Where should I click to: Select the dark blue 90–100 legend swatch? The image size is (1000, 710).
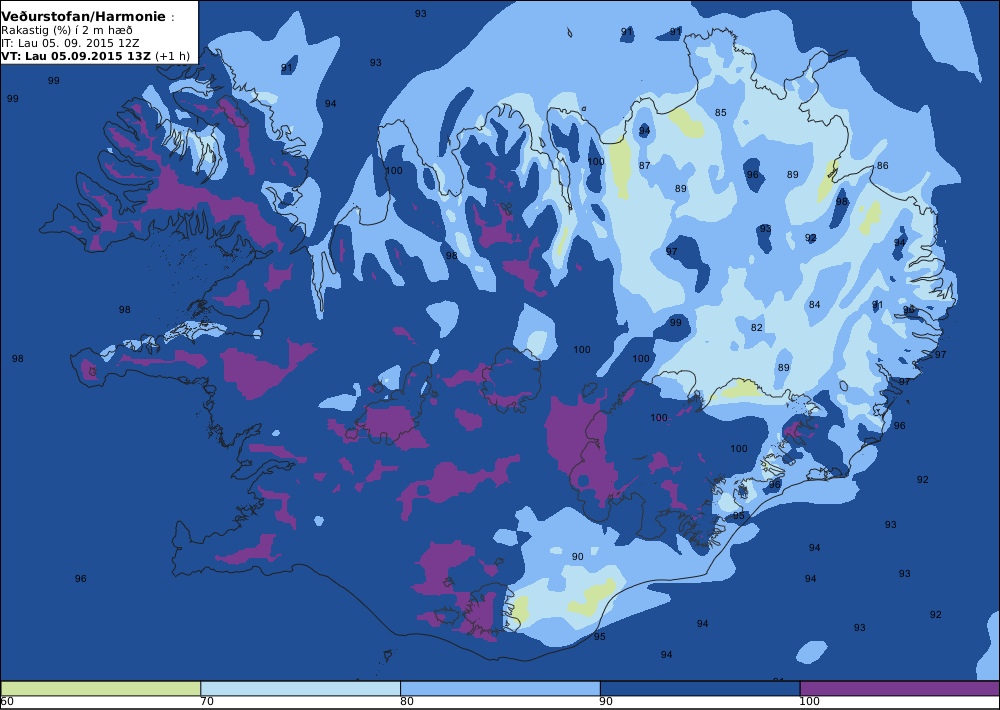pos(700,688)
